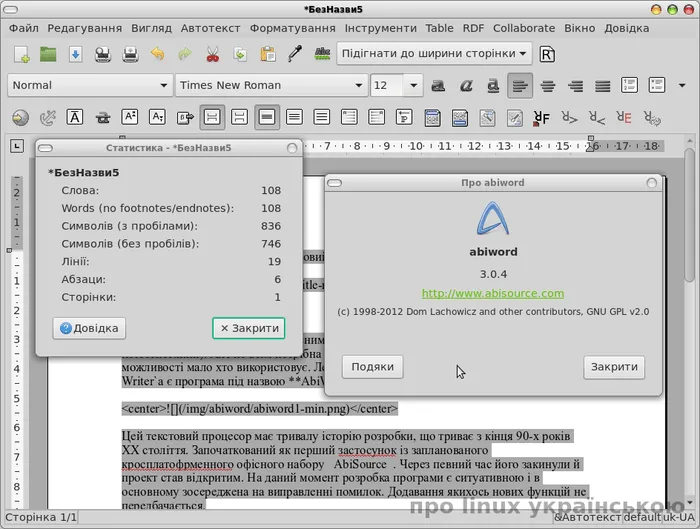Click the uk-UA language in status bar
This screenshot has height=529, width=700.
point(679,517)
